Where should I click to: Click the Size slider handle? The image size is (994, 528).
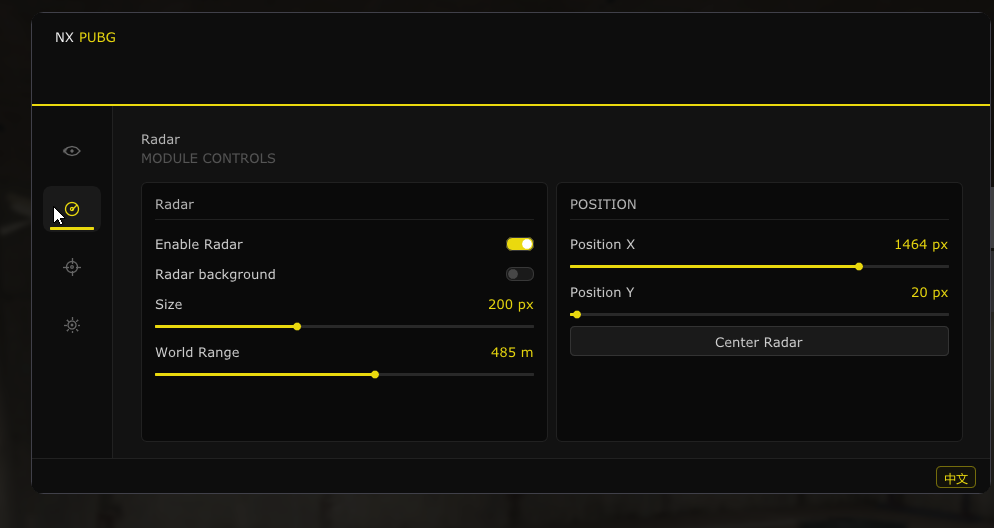[x=297, y=326]
